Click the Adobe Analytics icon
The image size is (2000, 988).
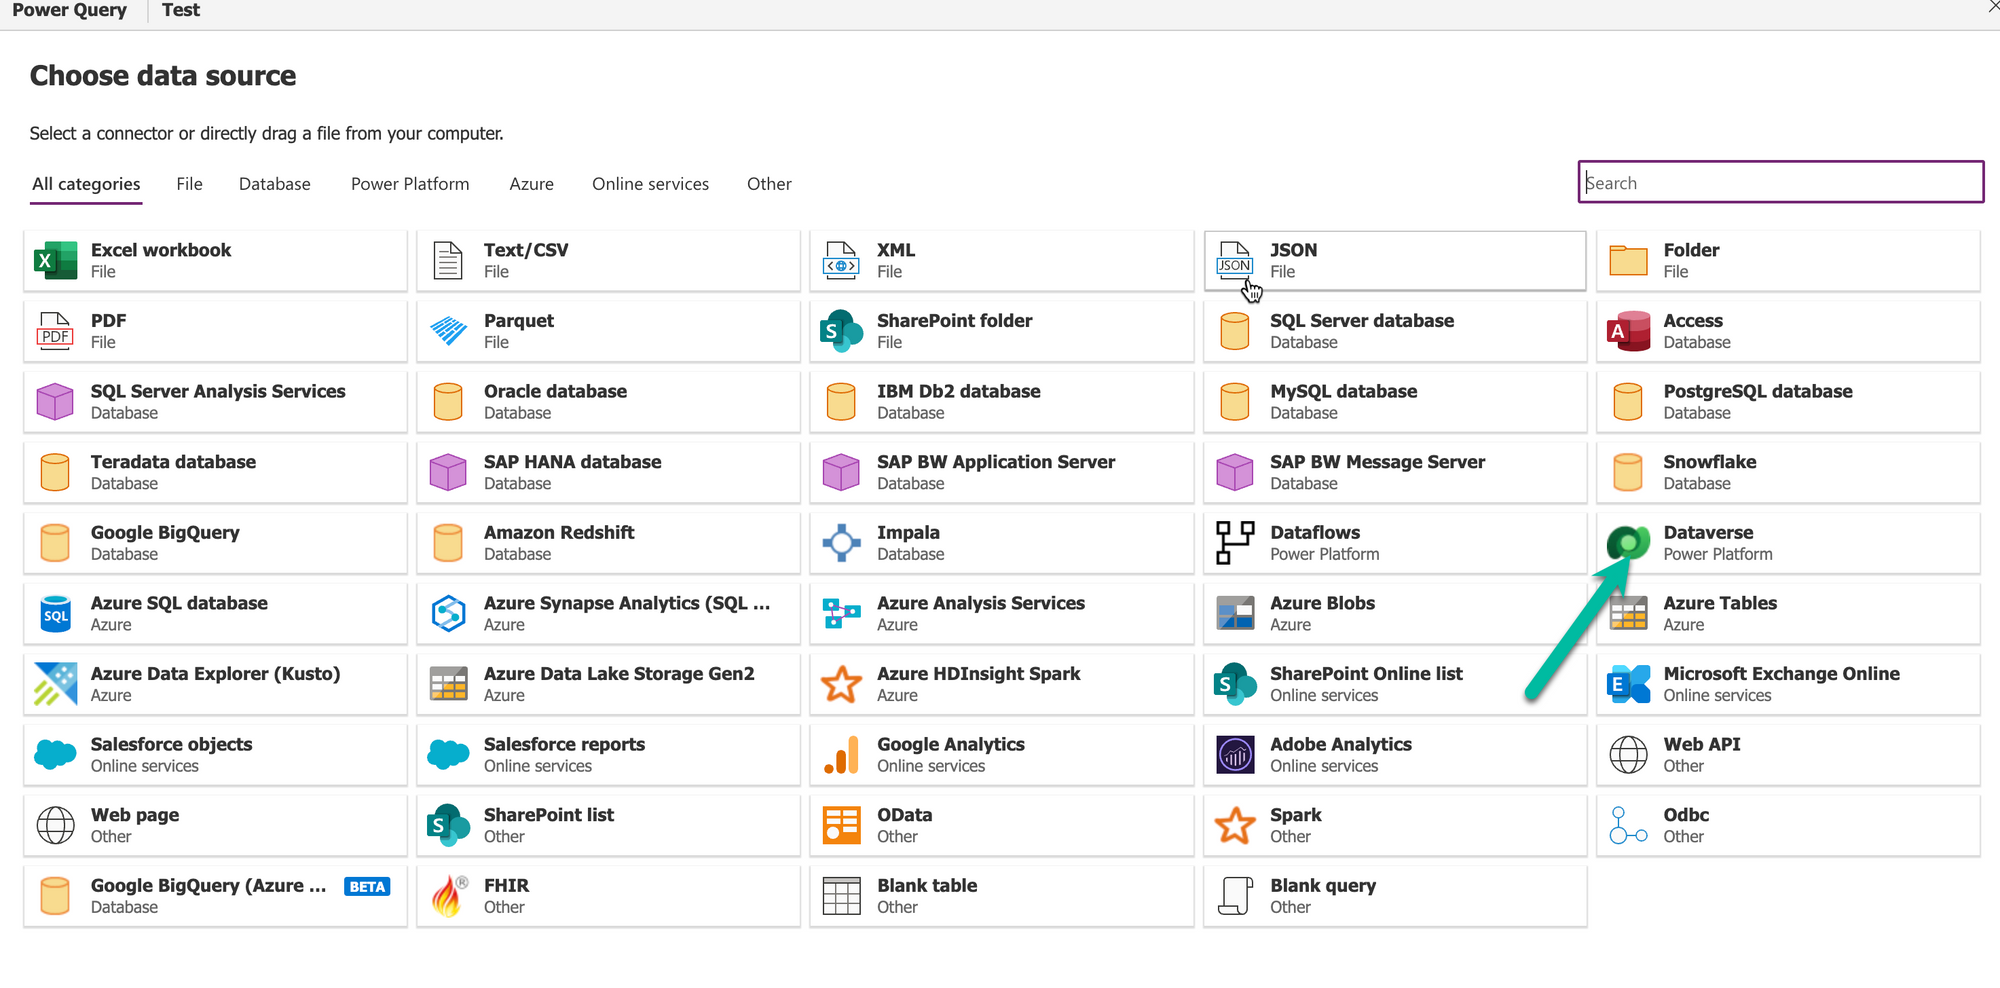(x=1234, y=755)
